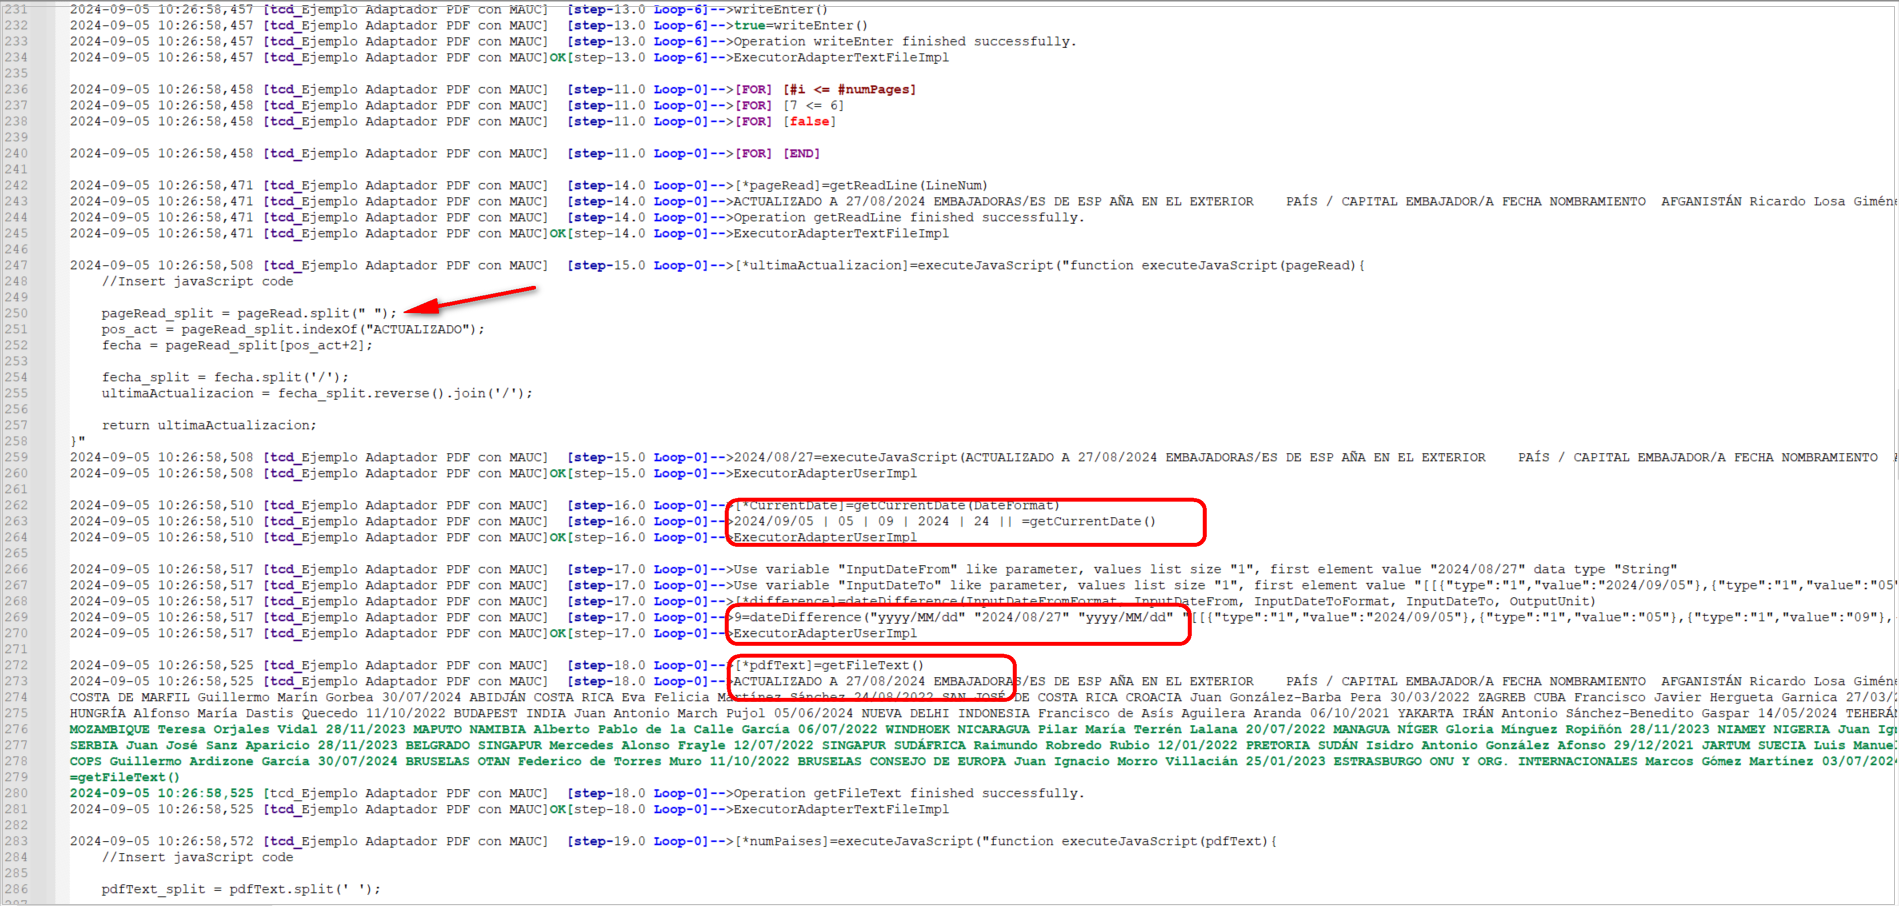Image resolution: width=1899 pixels, height=906 pixels.
Task: Click line number 250 in the gutter
Action: point(15,313)
